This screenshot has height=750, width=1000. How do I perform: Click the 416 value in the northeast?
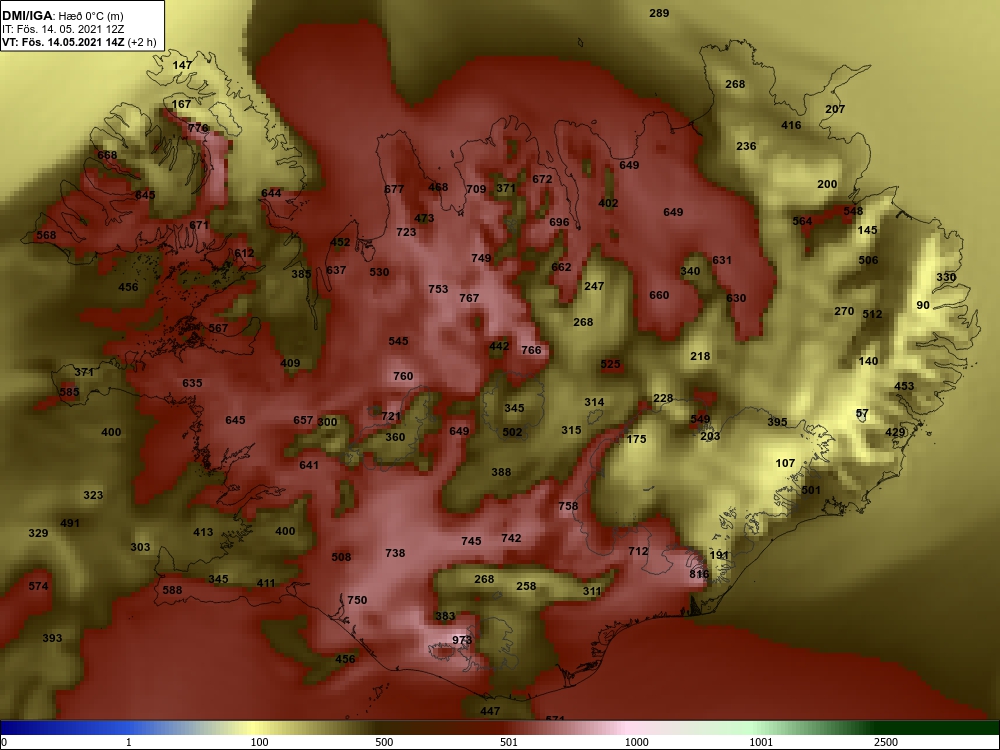pos(791,125)
